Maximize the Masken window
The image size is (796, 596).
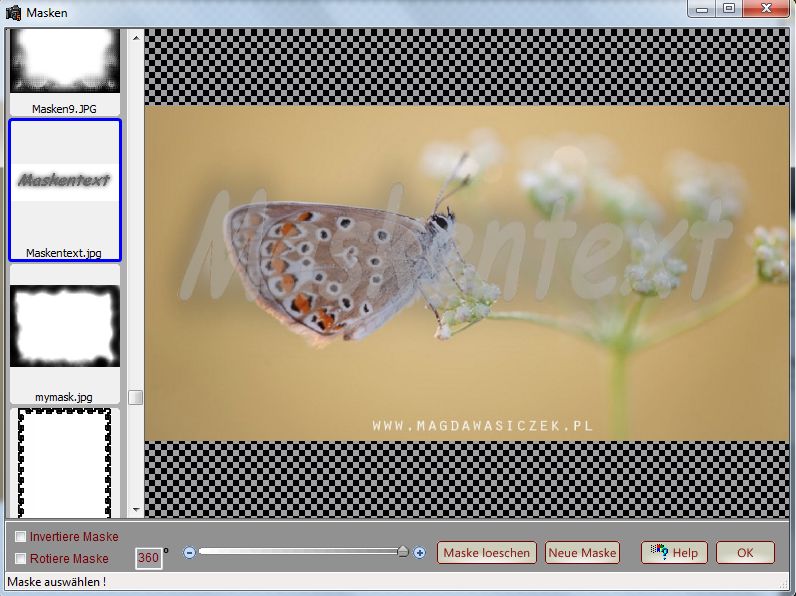(728, 8)
